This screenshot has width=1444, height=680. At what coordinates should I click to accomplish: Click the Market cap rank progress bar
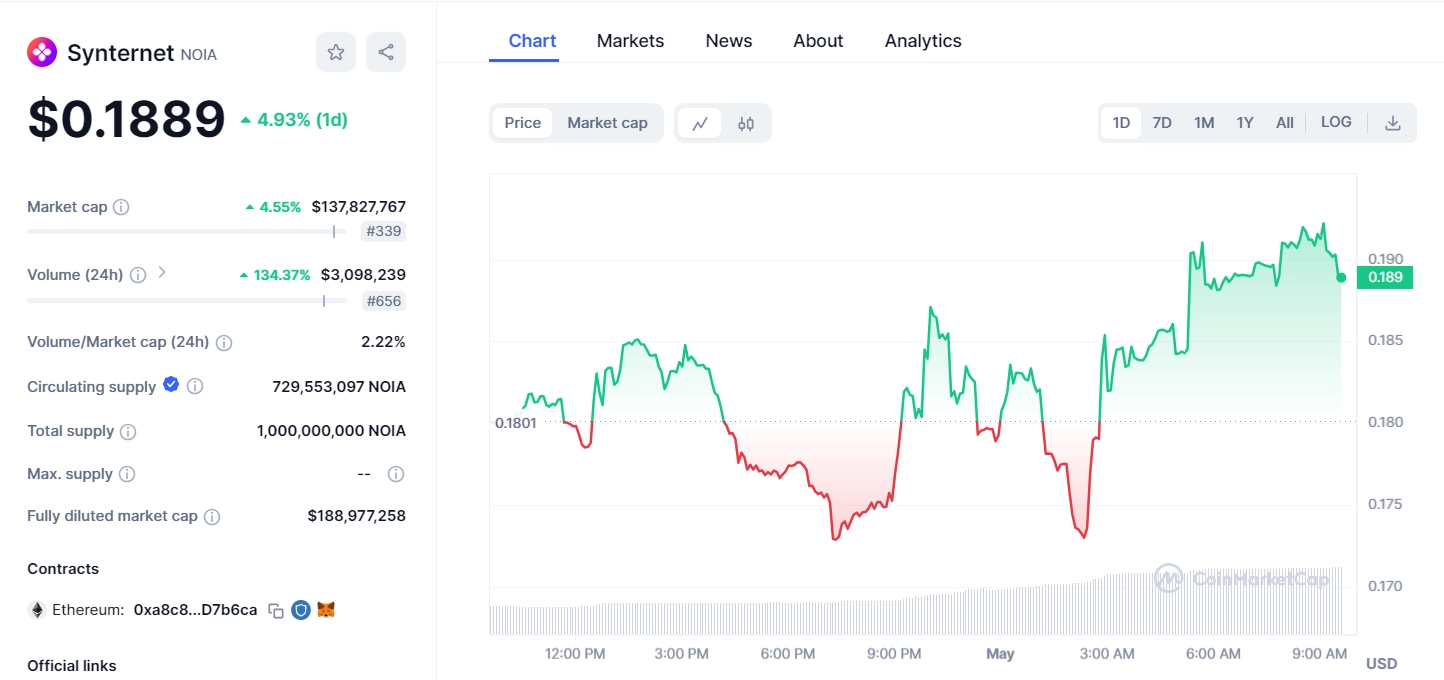point(185,231)
